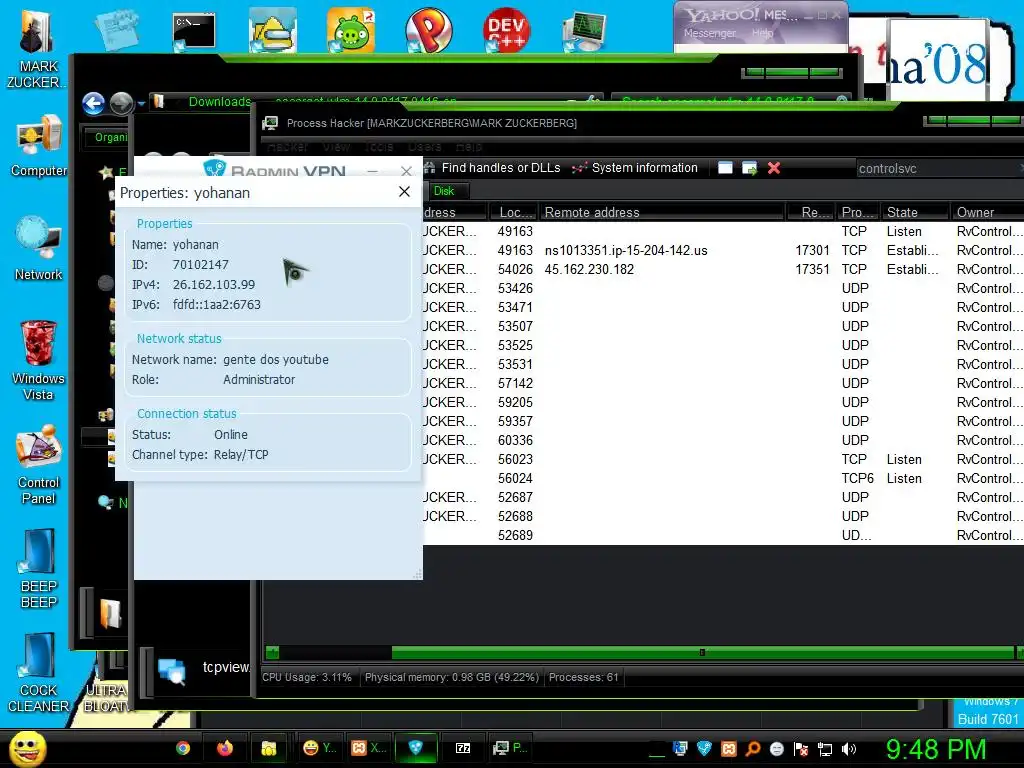Launch the BEEP BEEP desktop shortcut

pyautogui.click(x=39, y=568)
